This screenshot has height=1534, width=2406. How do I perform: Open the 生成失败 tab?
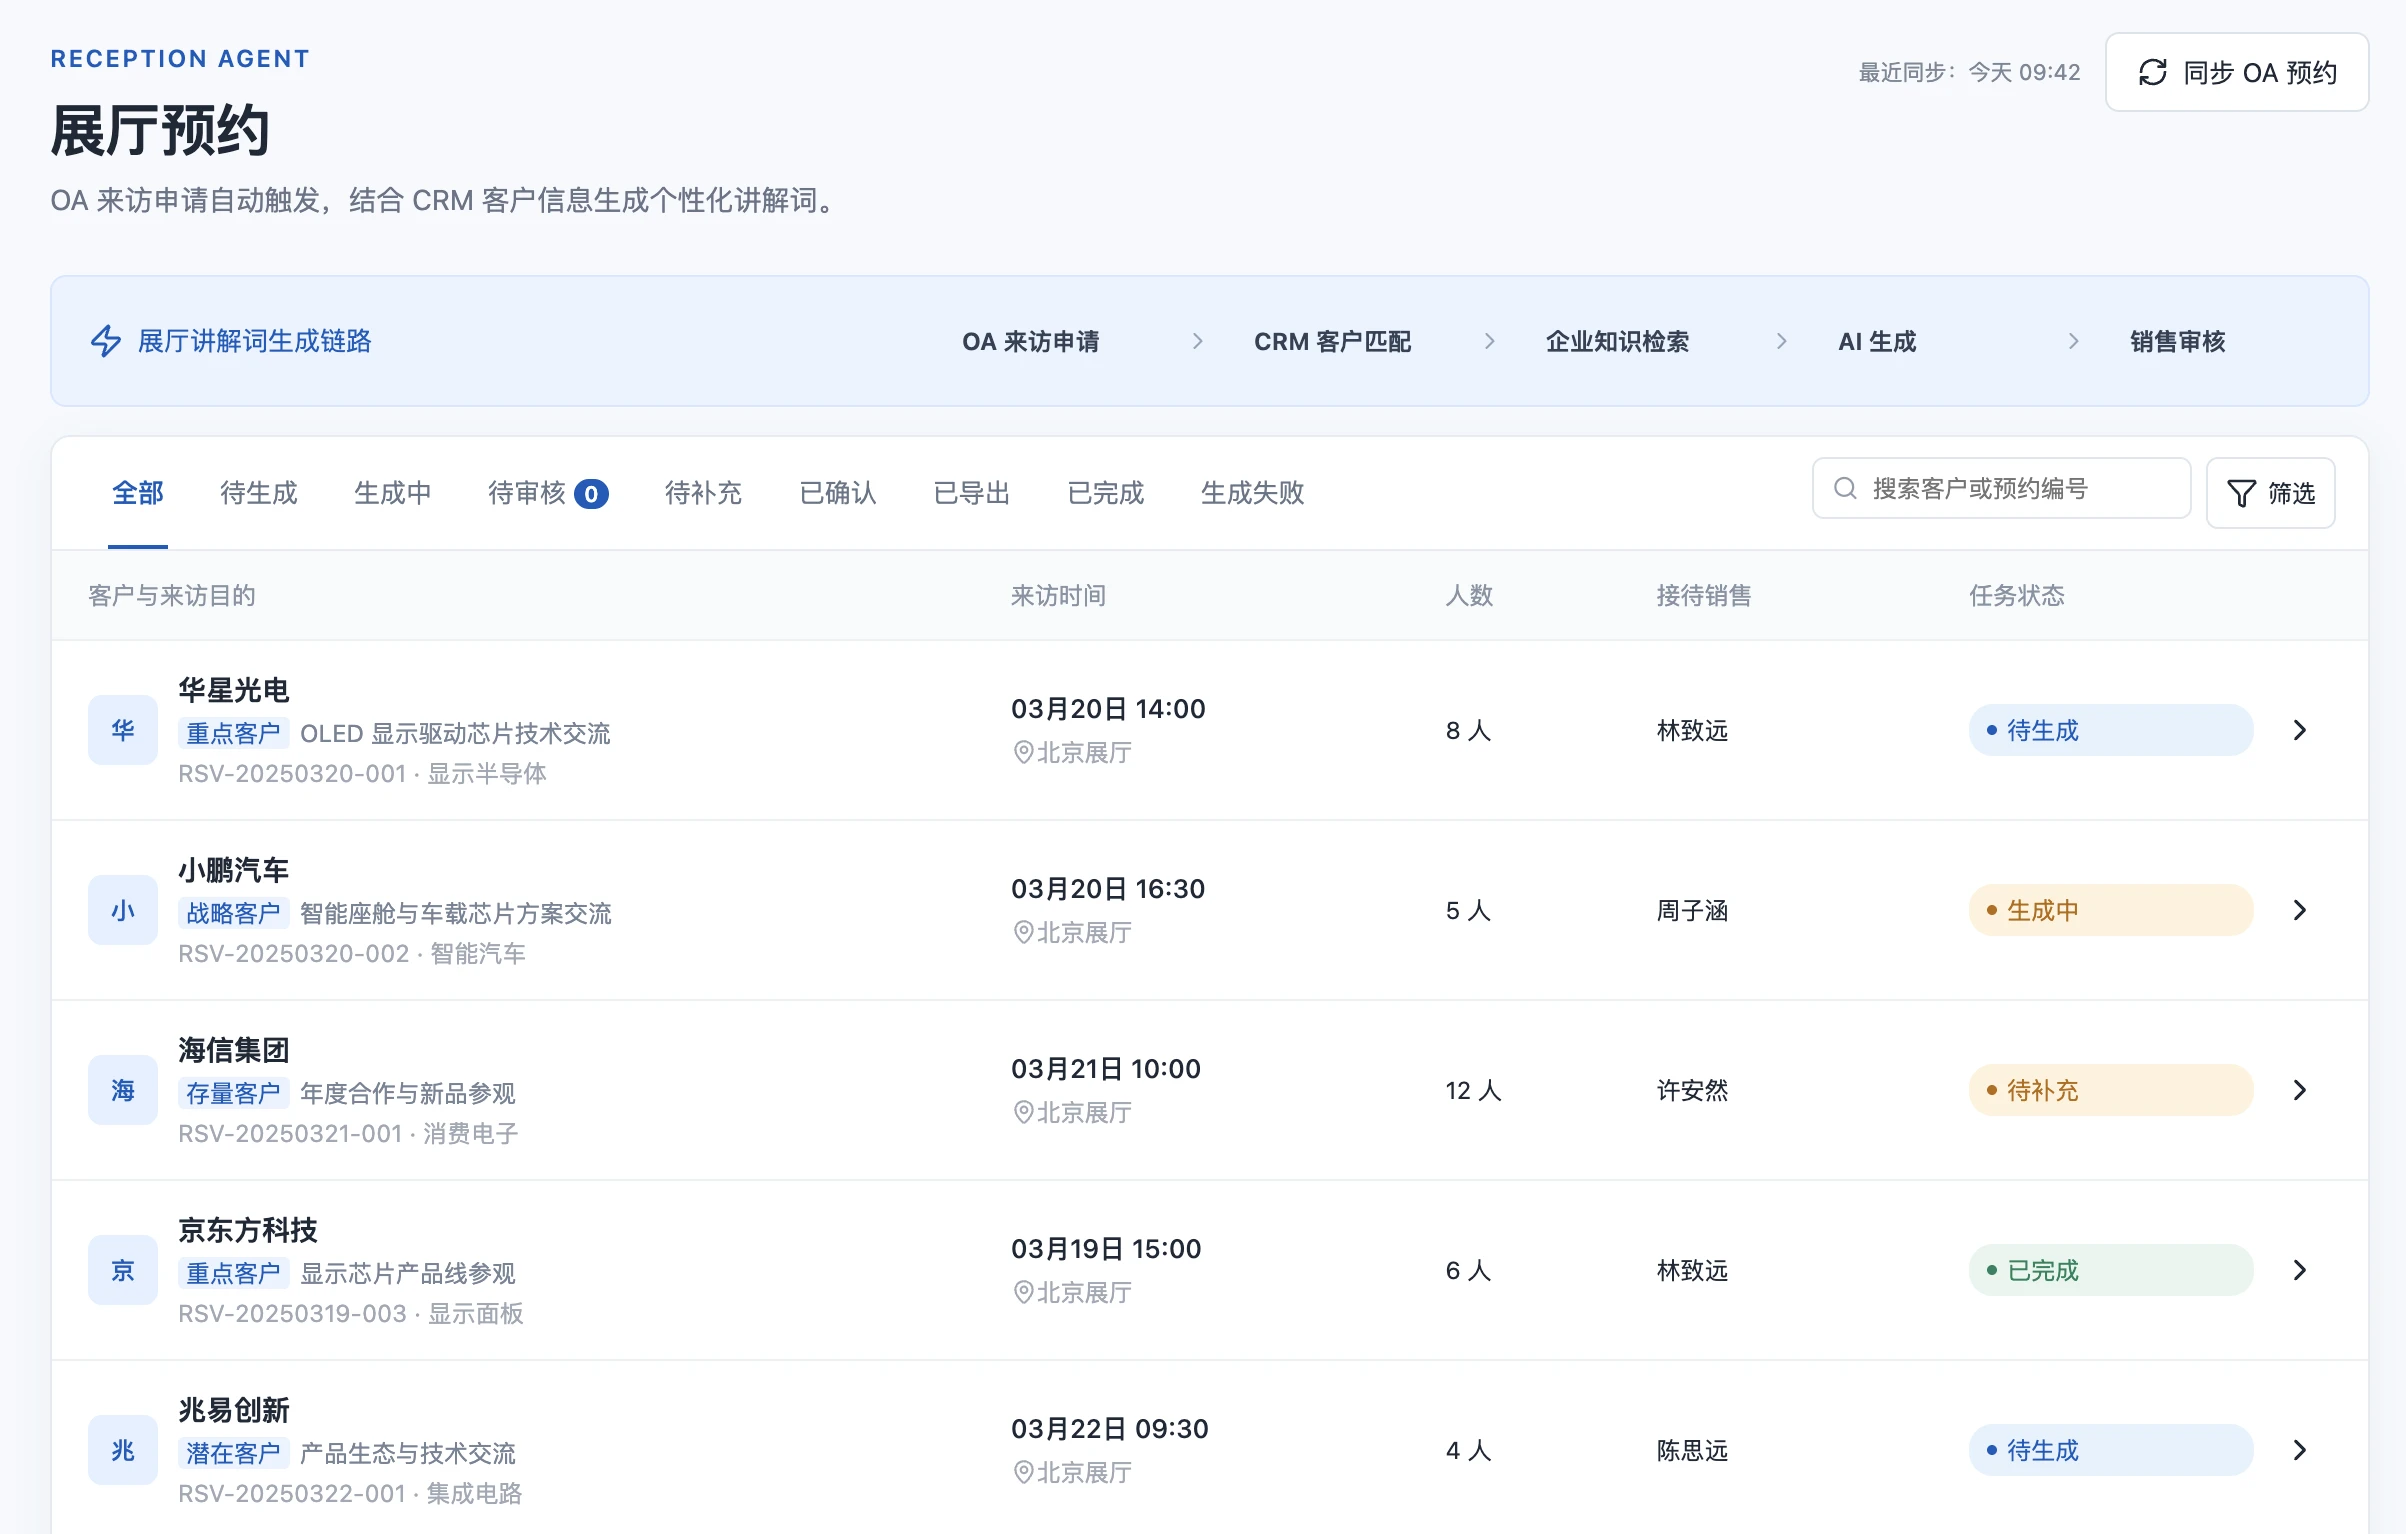1253,493
